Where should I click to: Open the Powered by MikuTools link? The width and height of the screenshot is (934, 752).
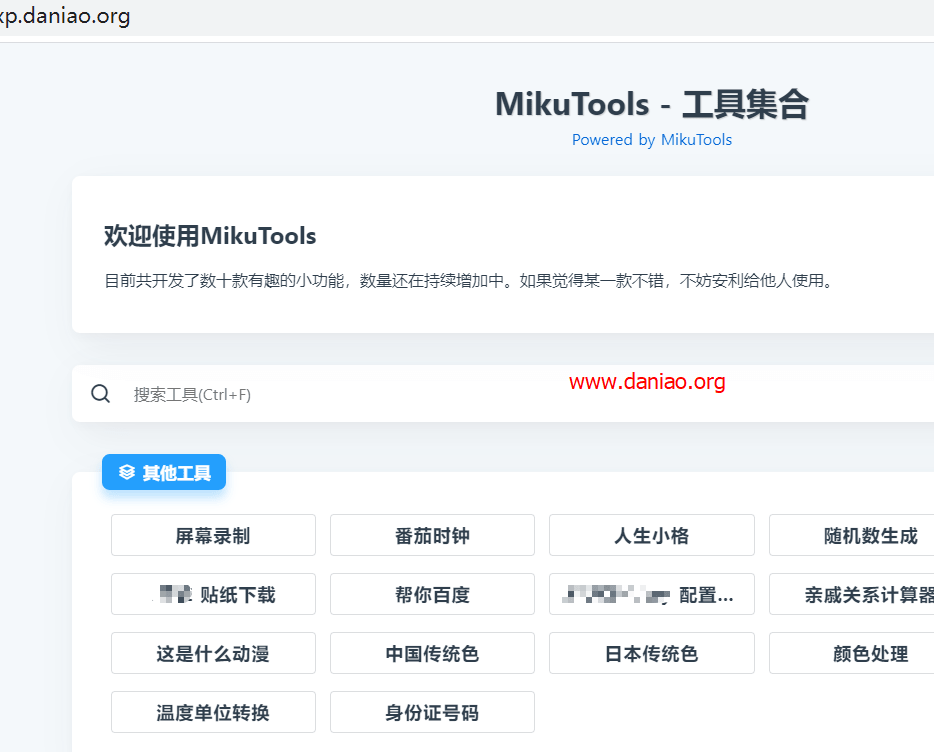pos(652,139)
